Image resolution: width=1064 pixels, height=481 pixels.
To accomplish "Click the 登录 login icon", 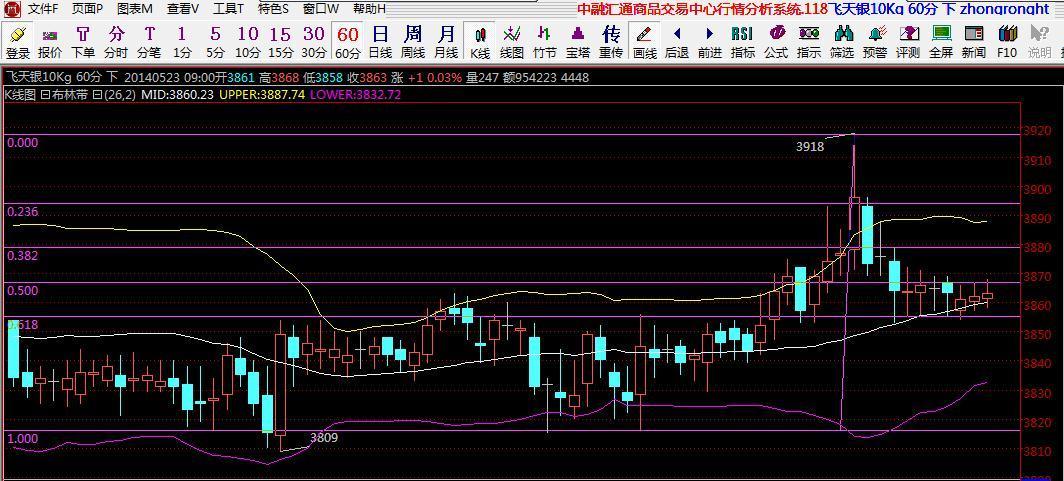I will click(x=17, y=41).
